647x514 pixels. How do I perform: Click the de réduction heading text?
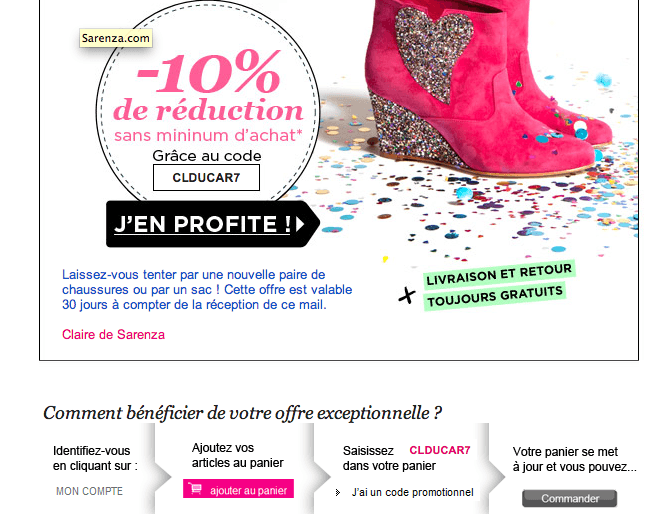tap(208, 110)
